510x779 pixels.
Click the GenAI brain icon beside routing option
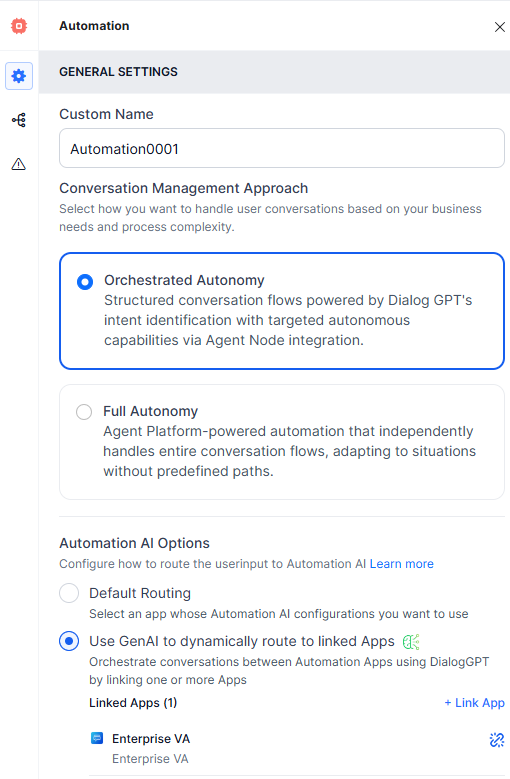coord(411,642)
